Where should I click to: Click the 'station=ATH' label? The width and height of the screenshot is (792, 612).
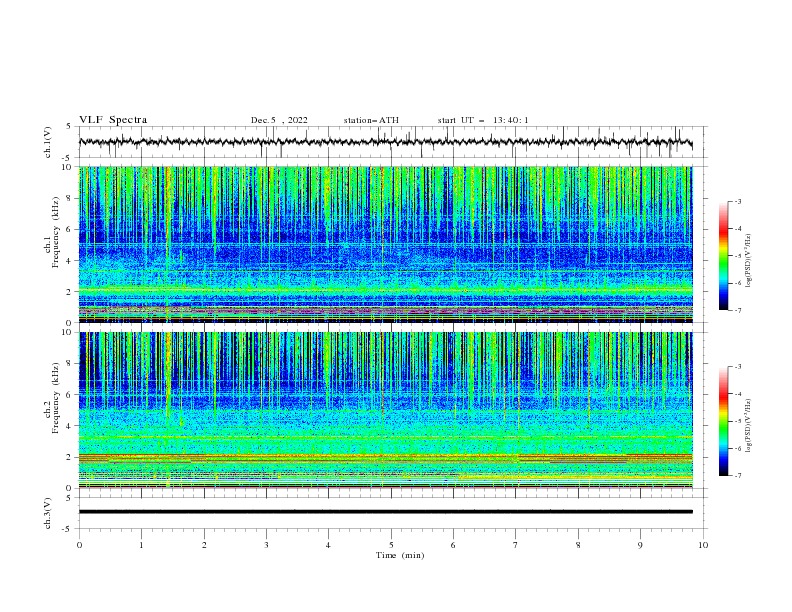coord(371,120)
